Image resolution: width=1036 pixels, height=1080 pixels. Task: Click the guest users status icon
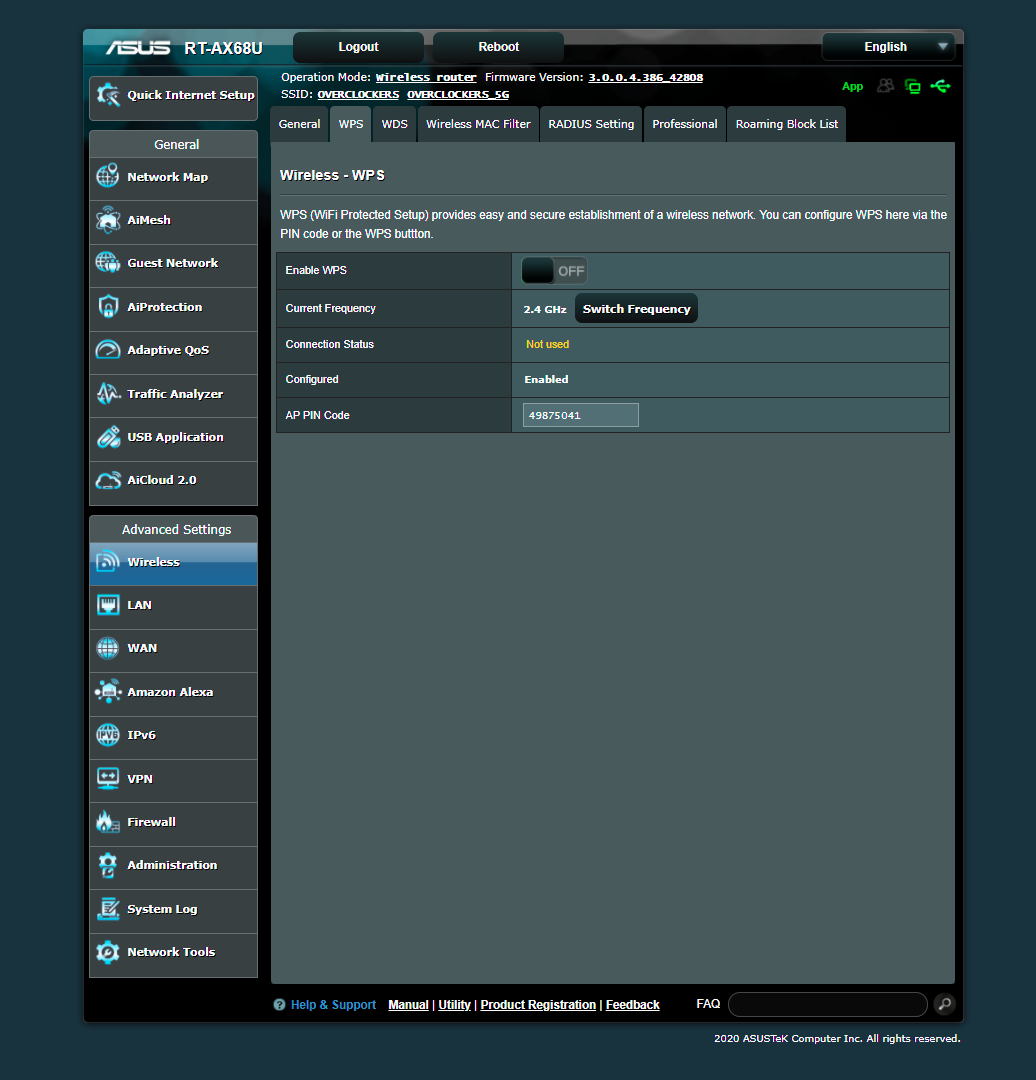885,85
